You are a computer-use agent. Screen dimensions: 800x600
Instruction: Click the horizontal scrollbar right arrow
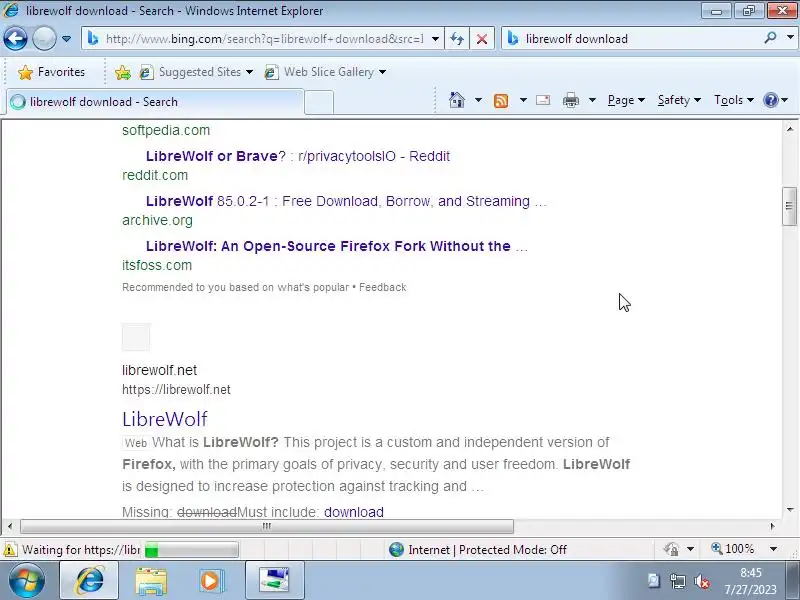pyautogui.click(x=772, y=526)
